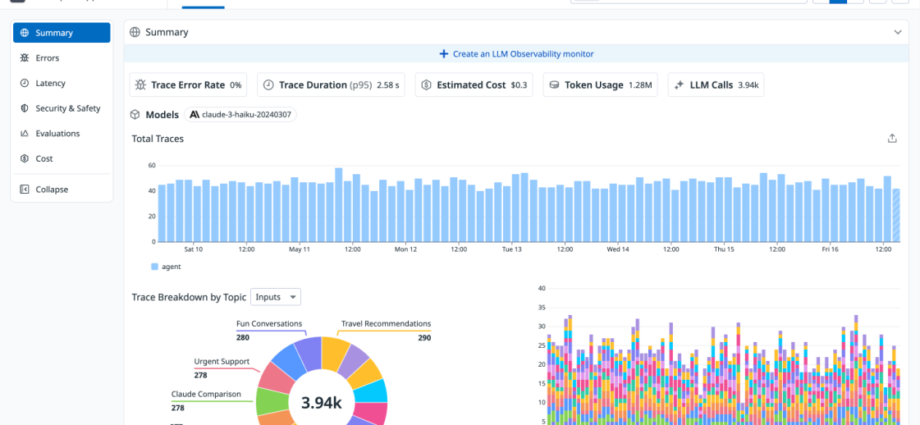
Task: Click the shield icon beside Security & Safety
Action: click(x=24, y=109)
